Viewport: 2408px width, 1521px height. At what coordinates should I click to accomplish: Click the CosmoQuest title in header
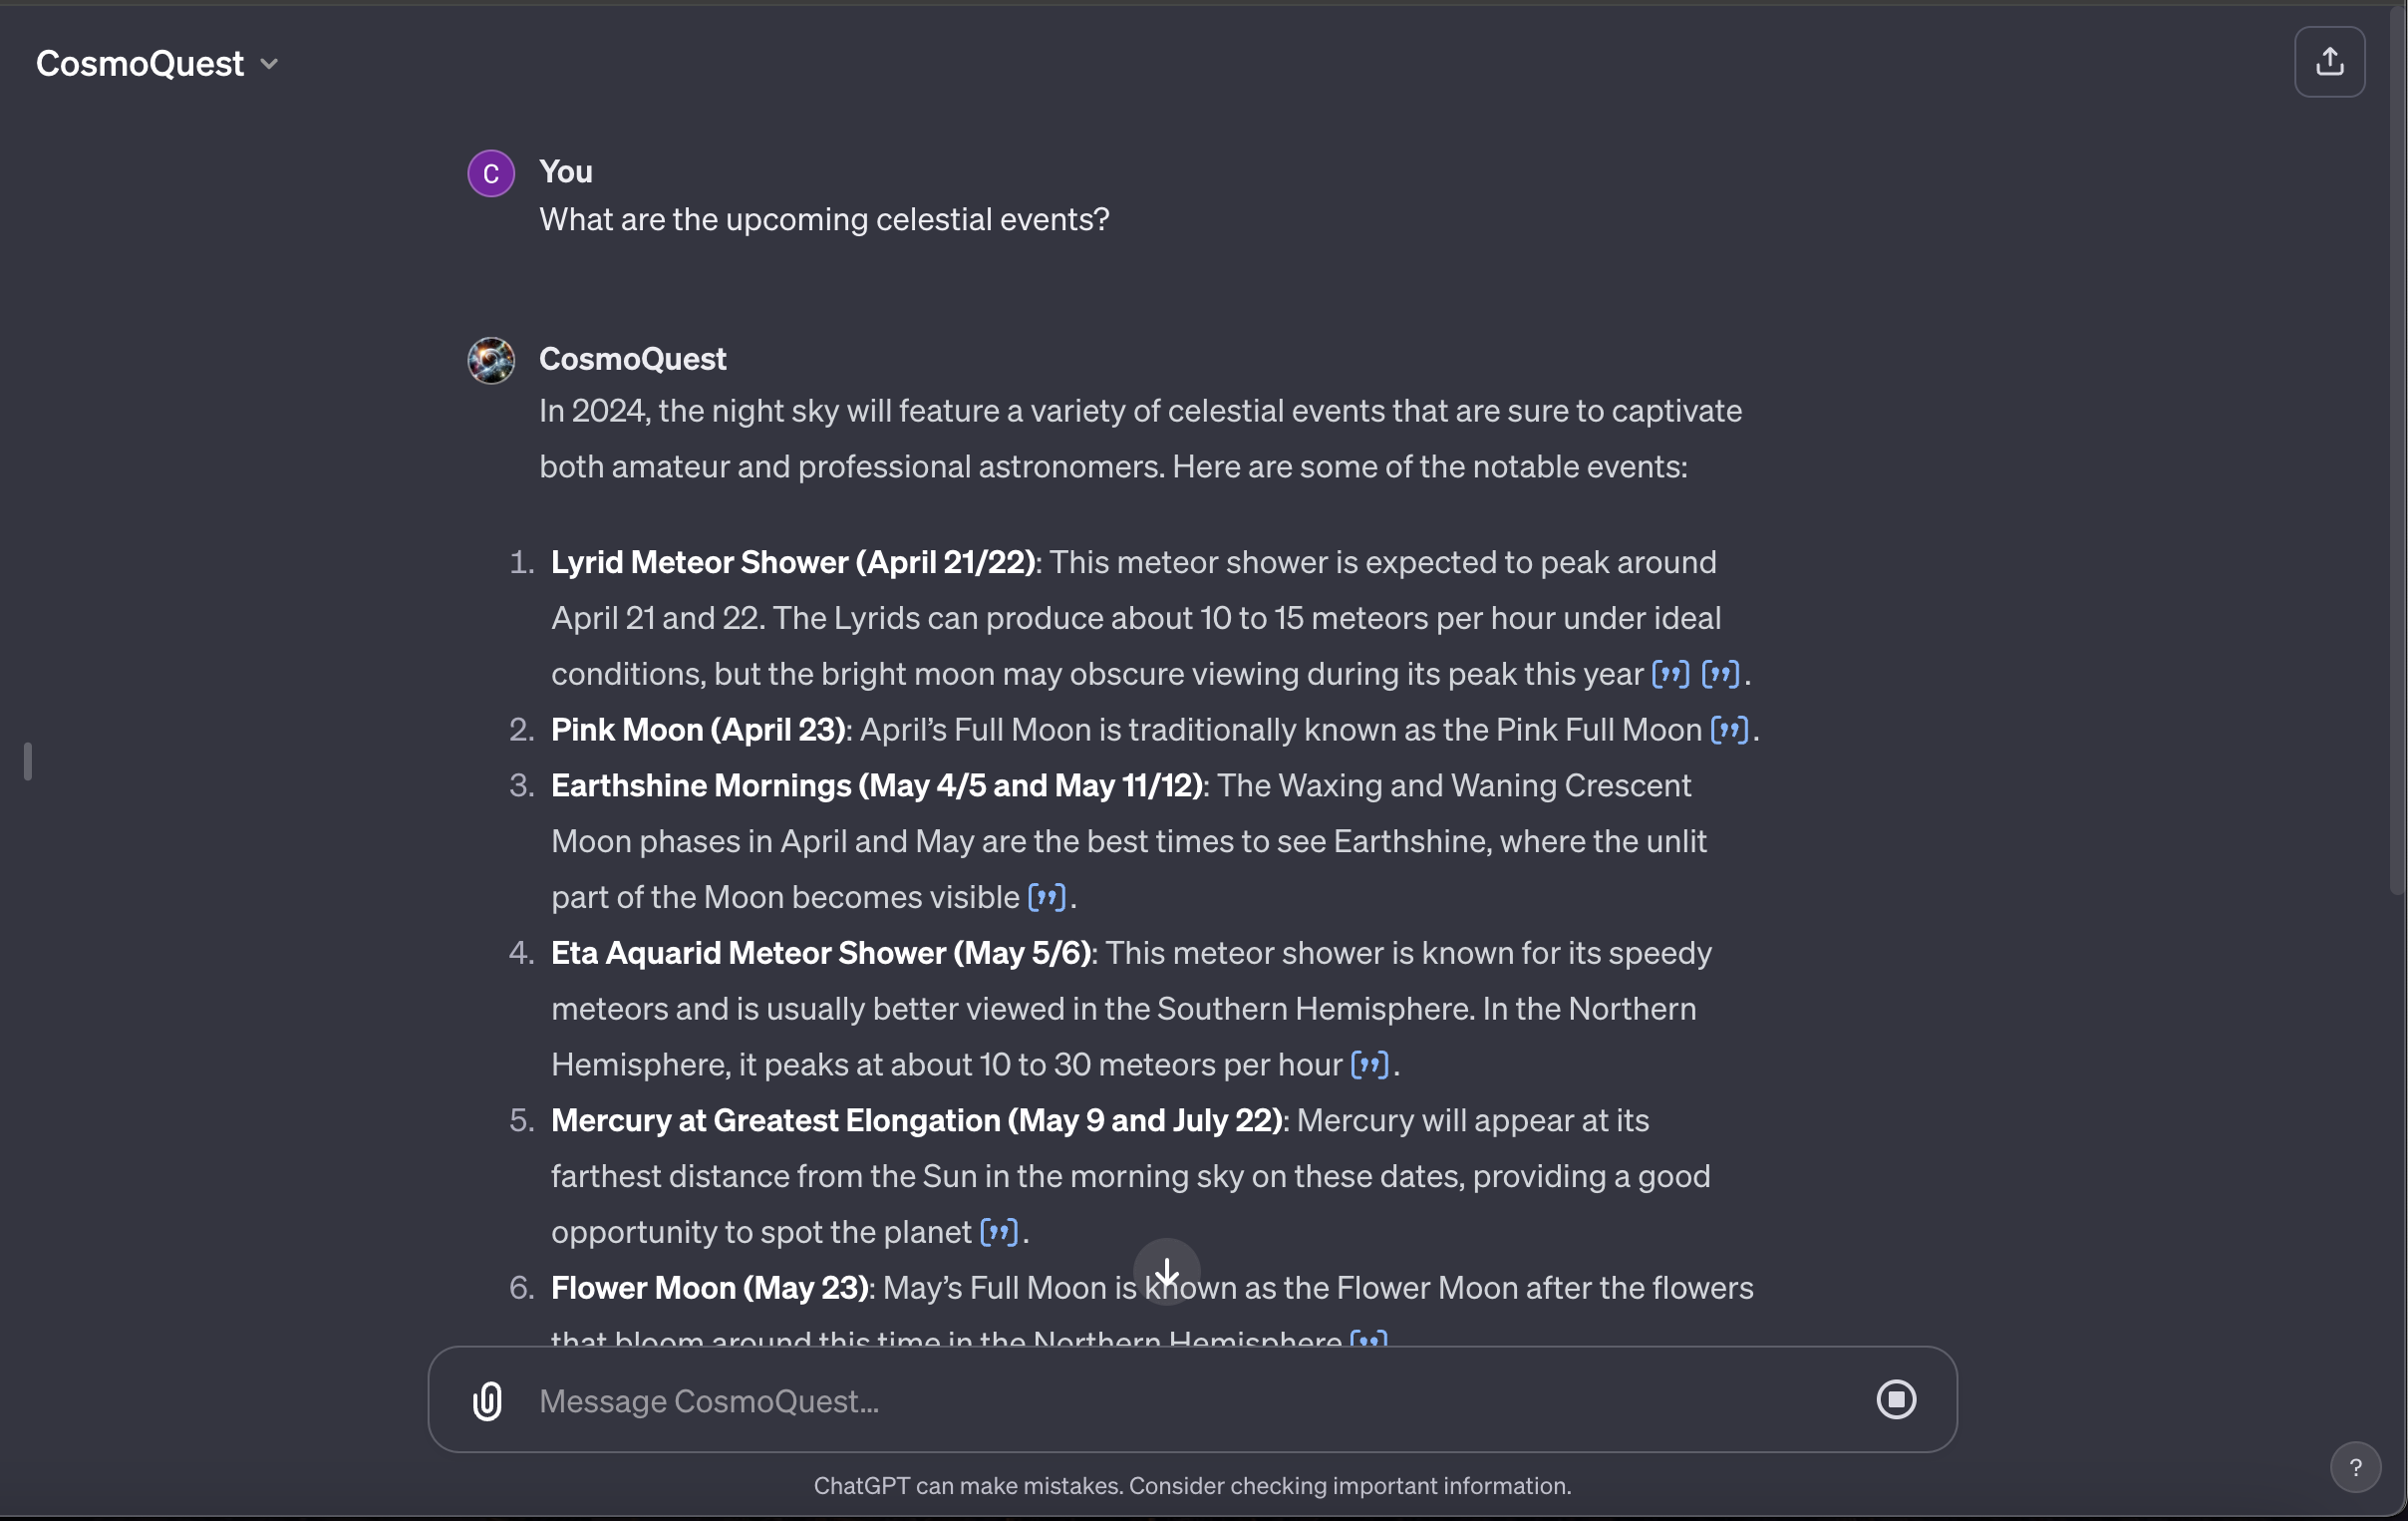point(140,64)
